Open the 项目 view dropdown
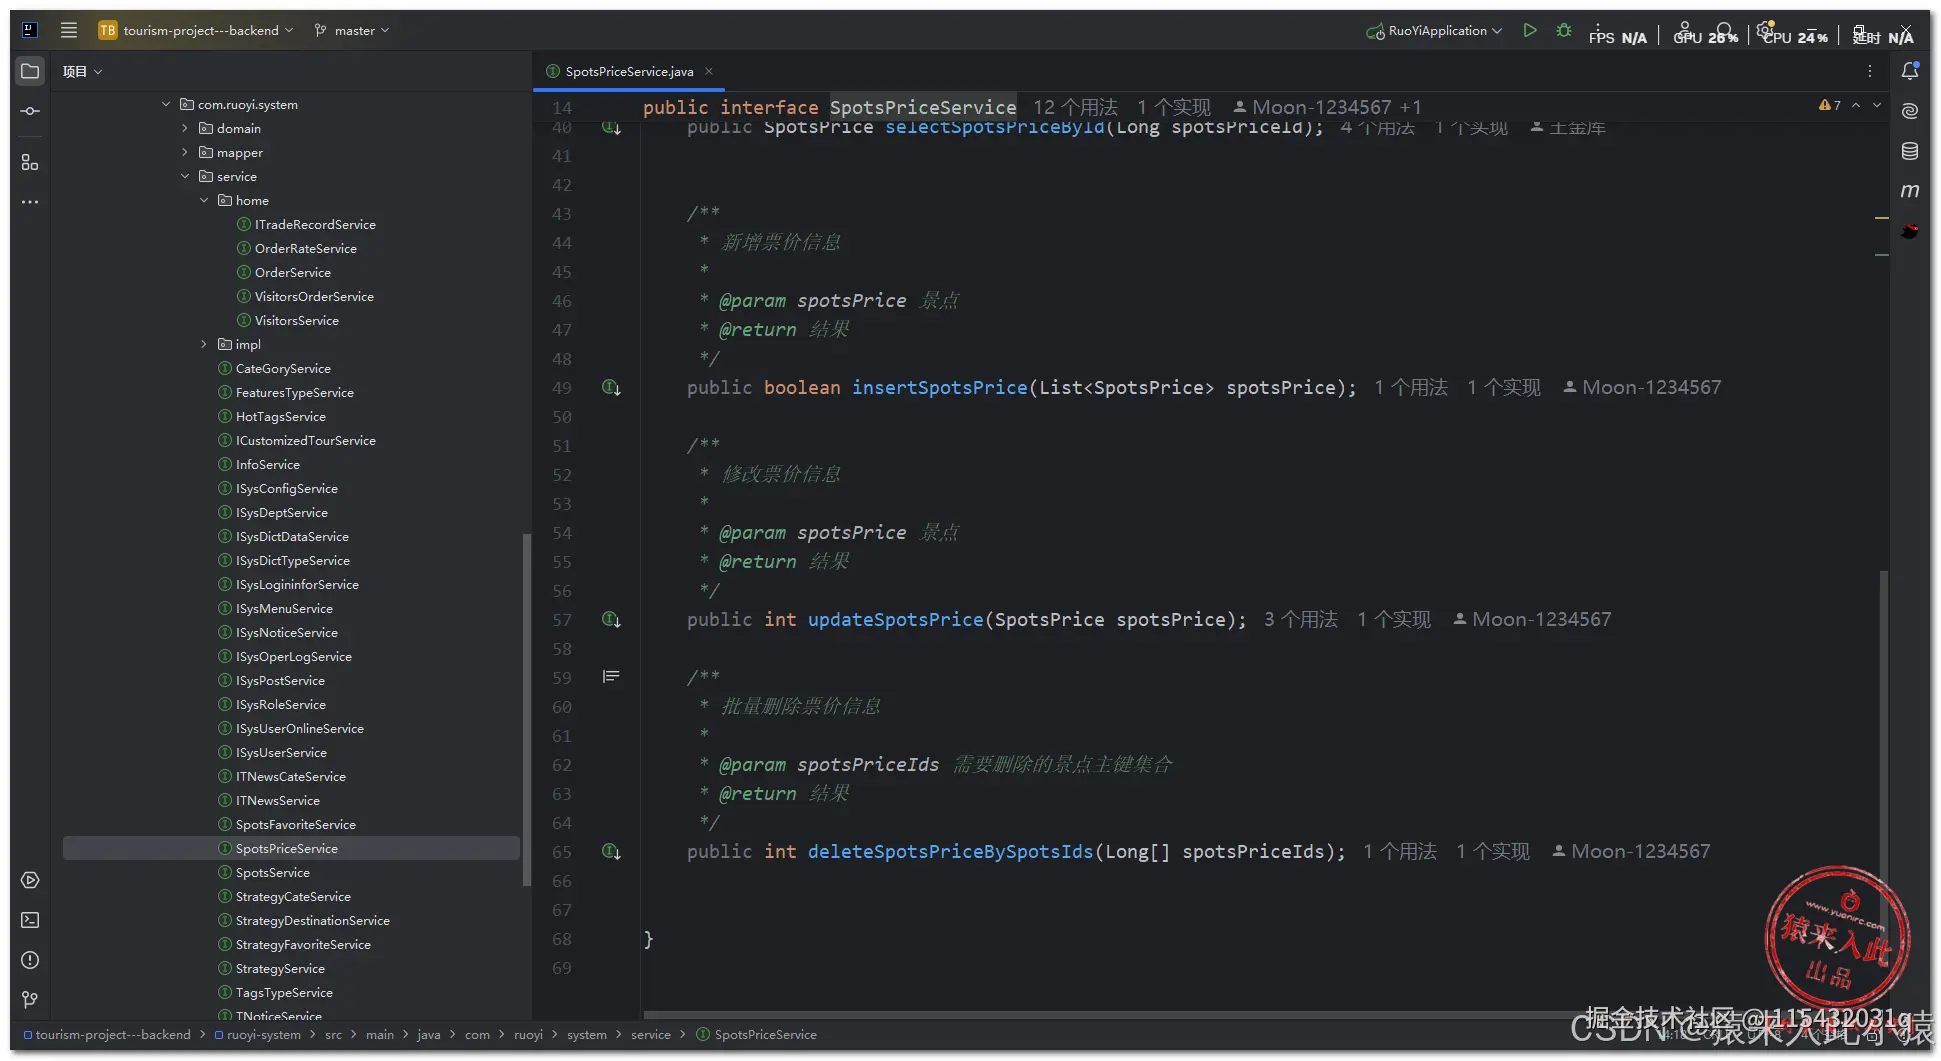Image resolution: width=1941 pixels, height=1061 pixels. 82,71
